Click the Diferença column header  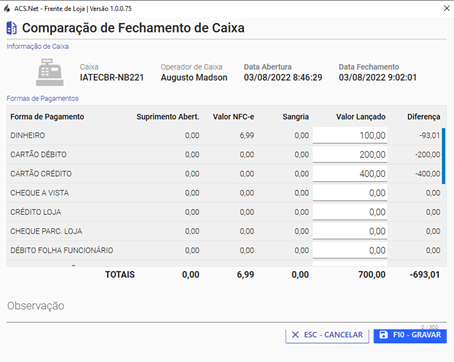coord(424,117)
